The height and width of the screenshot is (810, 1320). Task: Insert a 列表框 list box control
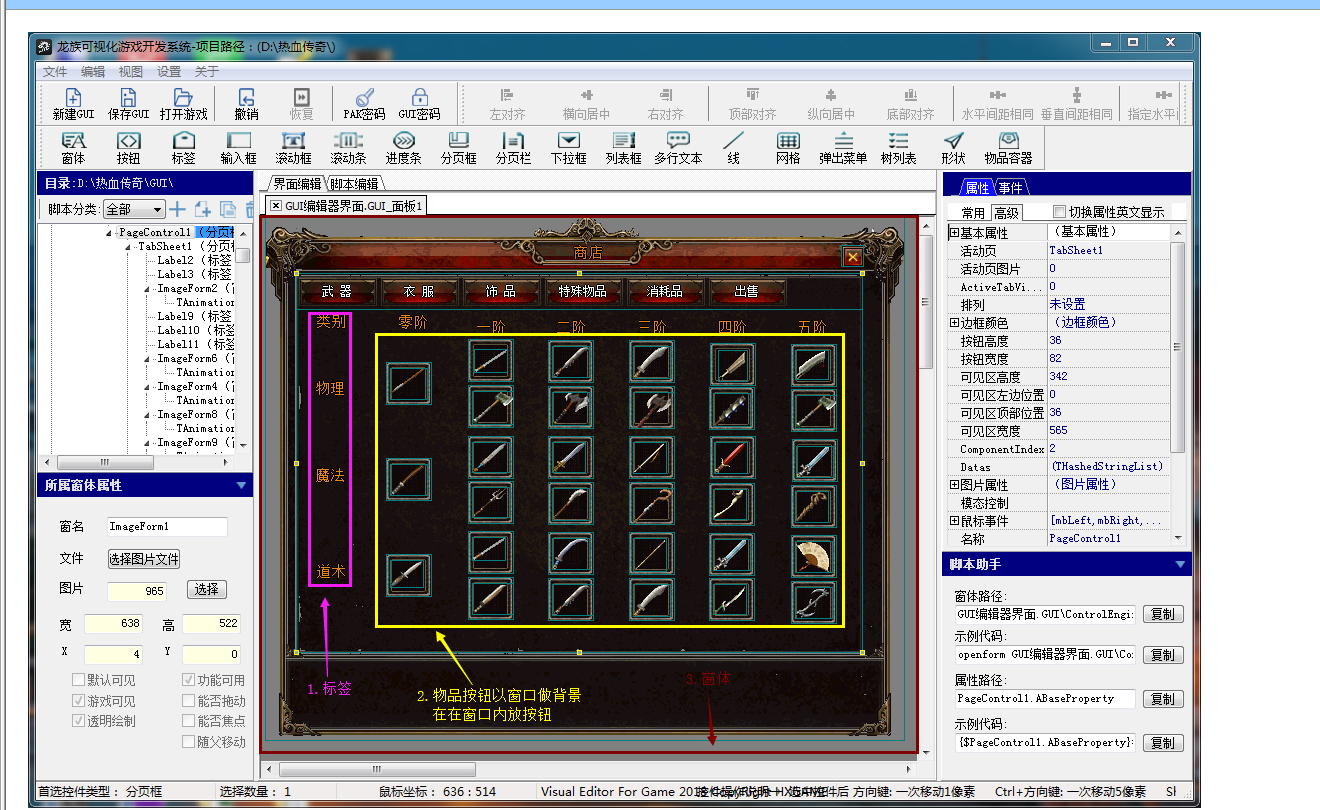point(623,148)
